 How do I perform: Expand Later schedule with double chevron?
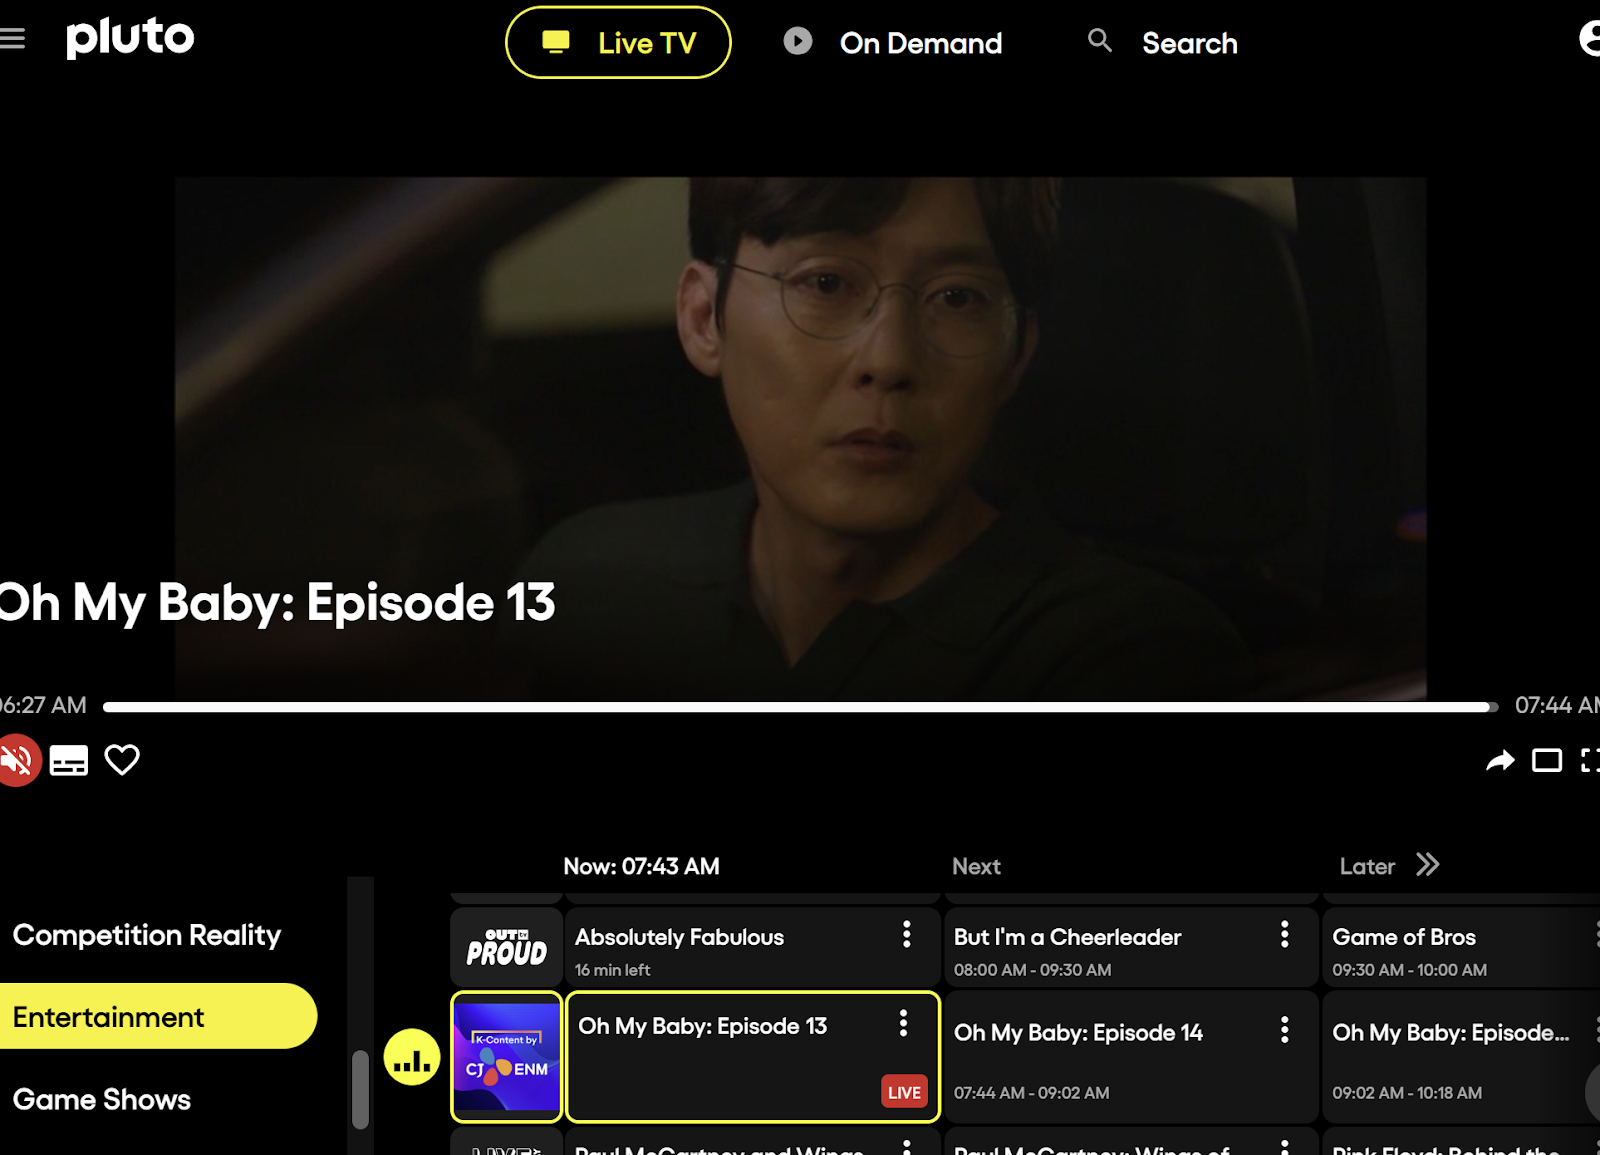click(1428, 865)
